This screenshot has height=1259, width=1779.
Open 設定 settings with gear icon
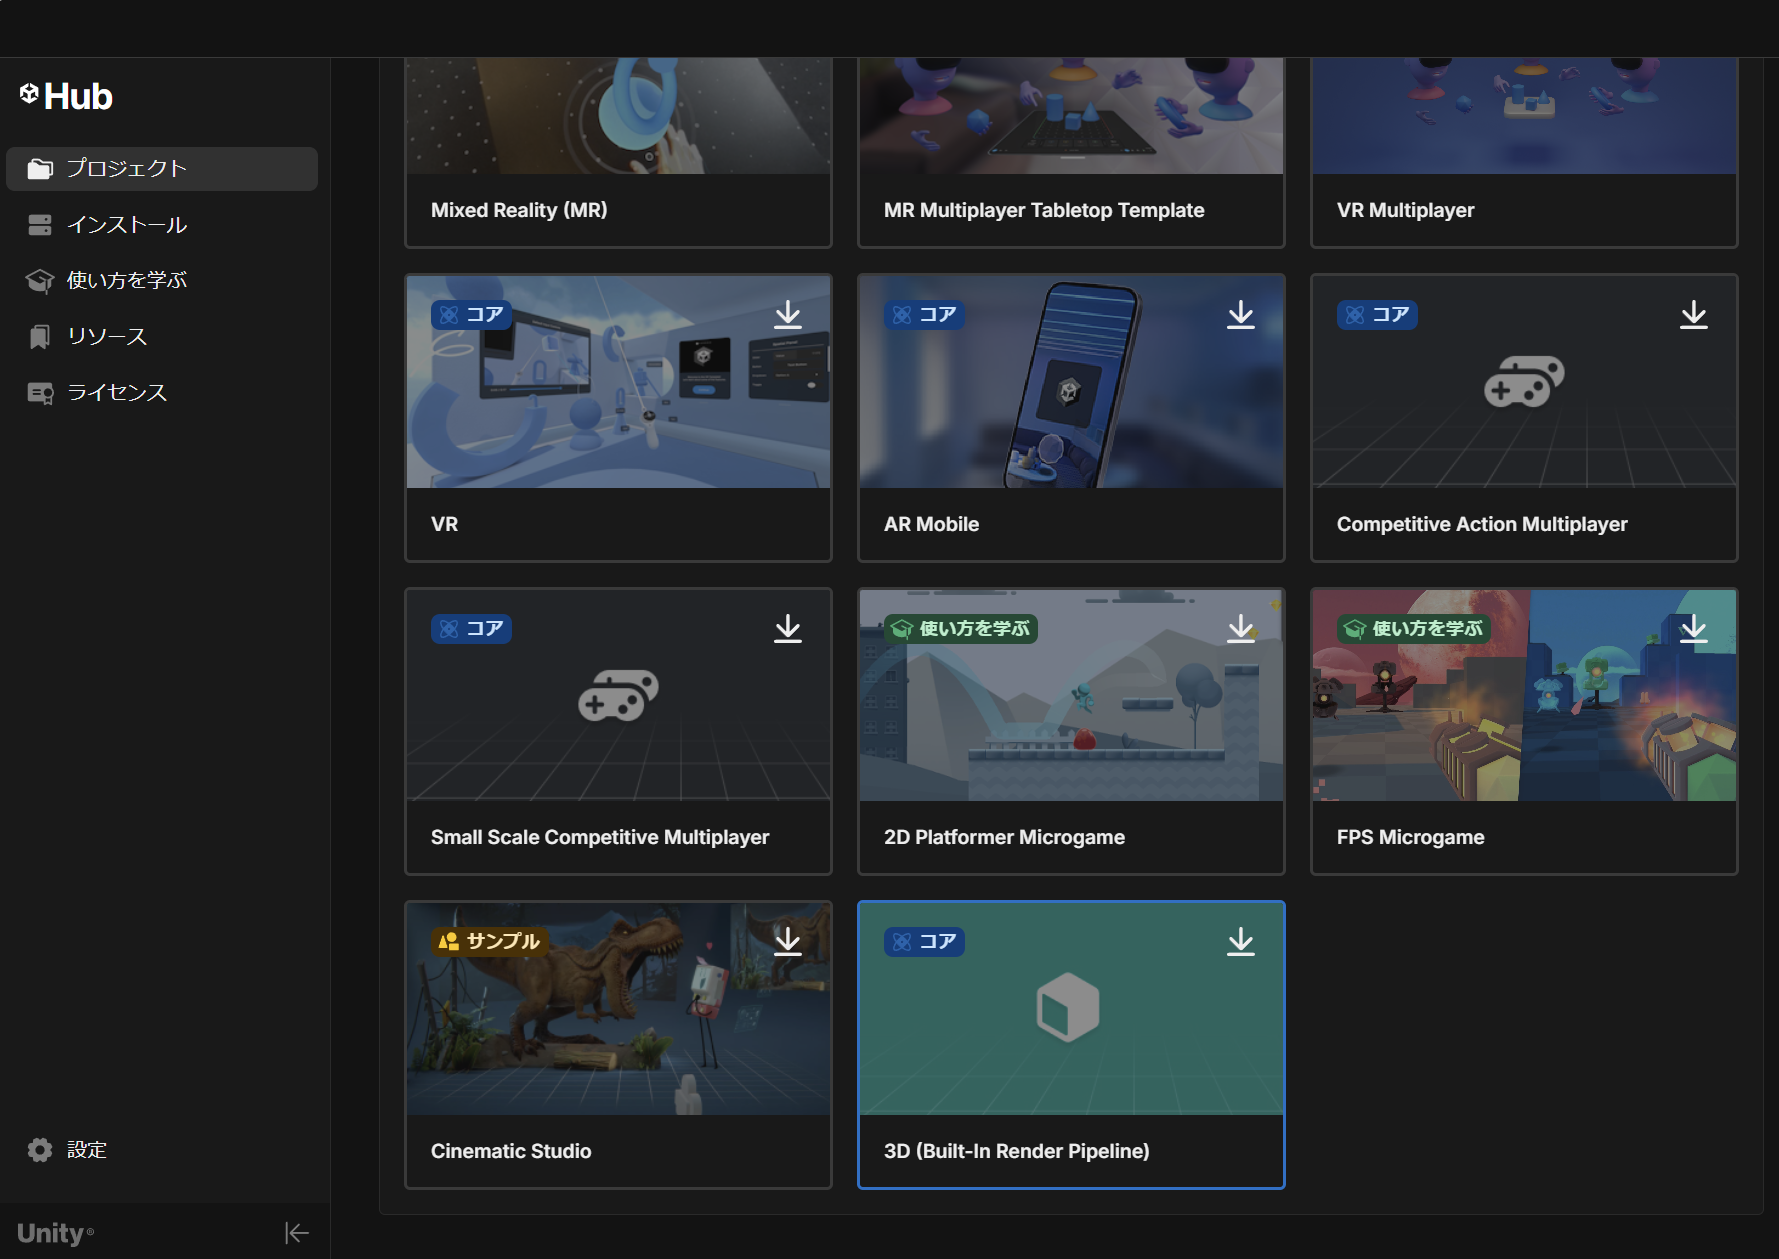[66, 1150]
